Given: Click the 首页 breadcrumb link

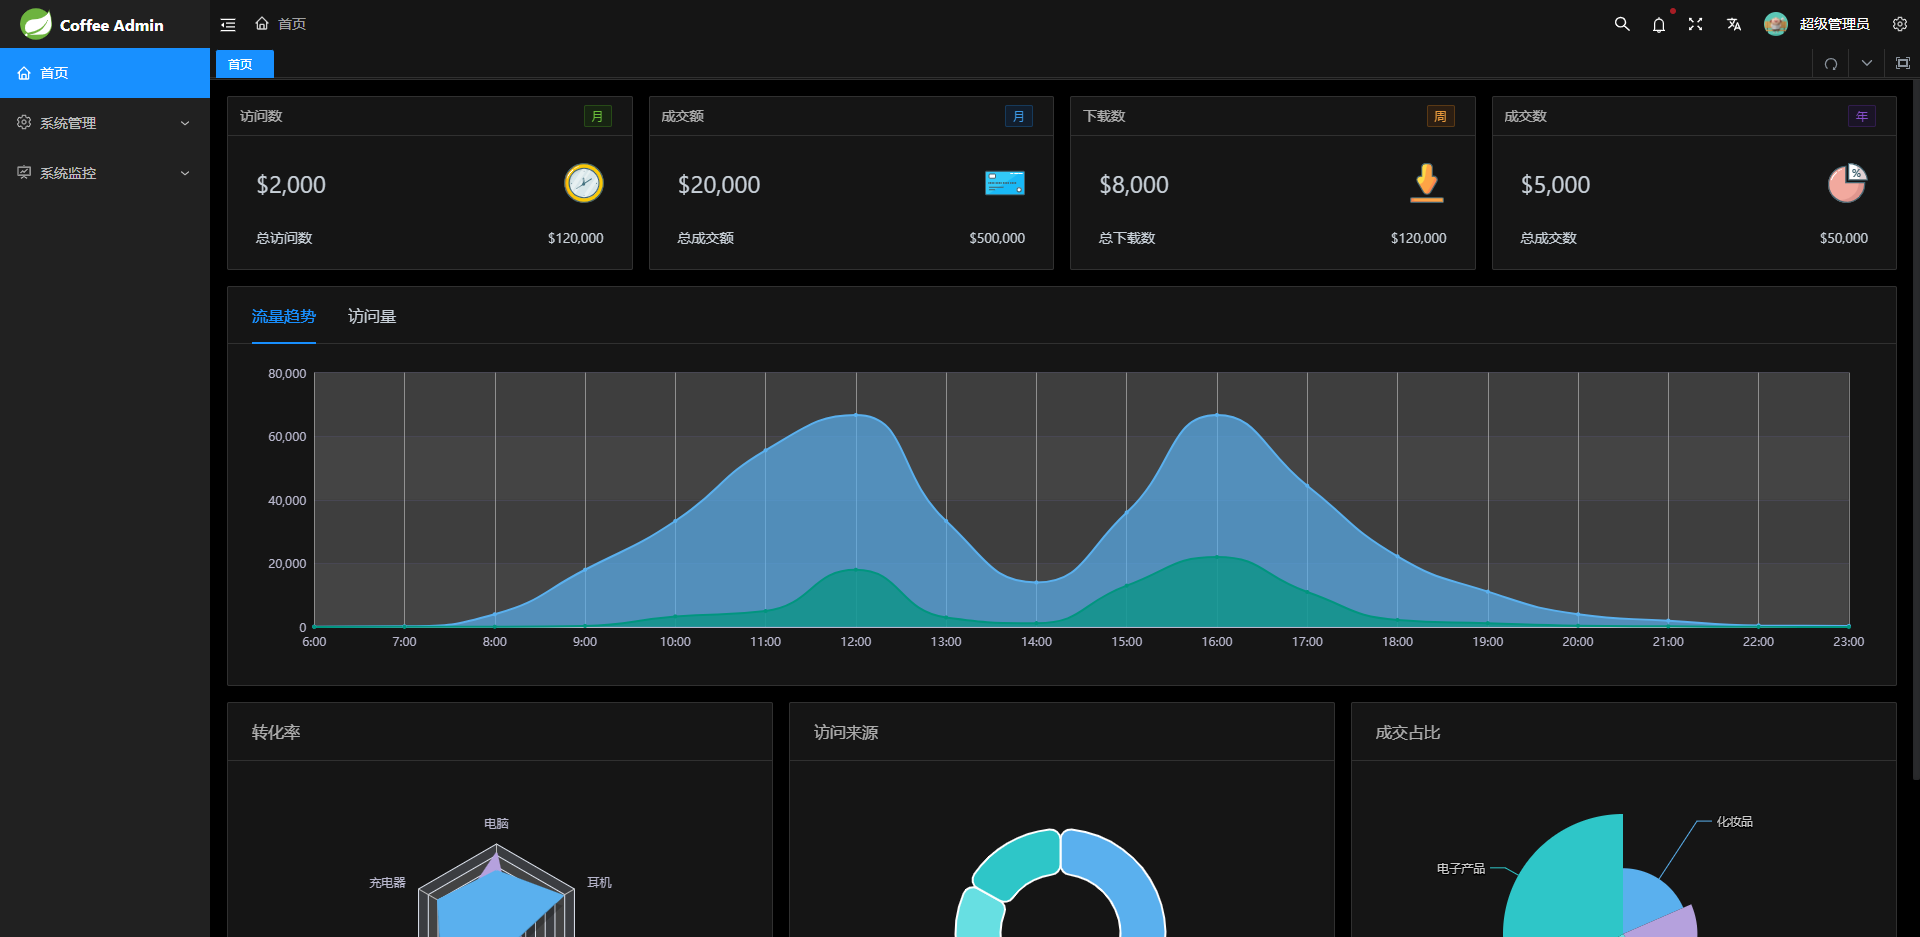Looking at the screenshot, I should [291, 24].
